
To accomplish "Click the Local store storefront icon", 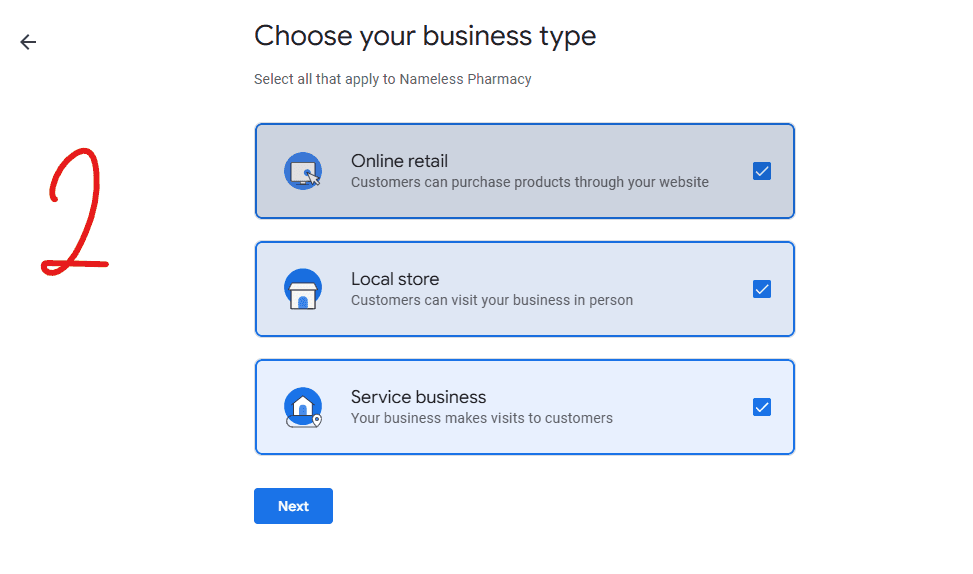I will (303, 289).
